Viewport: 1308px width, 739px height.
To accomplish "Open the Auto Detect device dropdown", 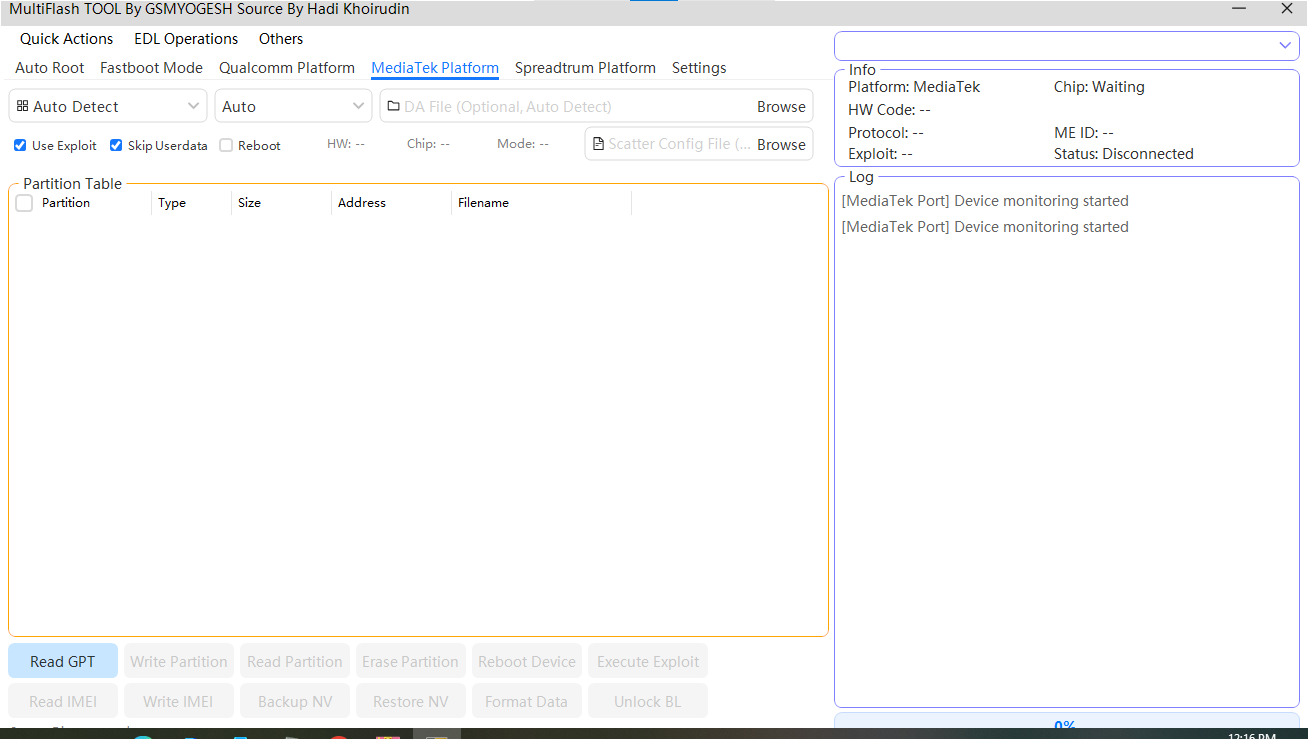I will click(x=192, y=106).
